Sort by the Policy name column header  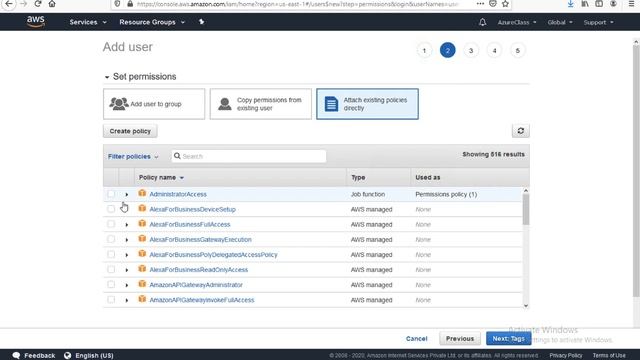161,178
